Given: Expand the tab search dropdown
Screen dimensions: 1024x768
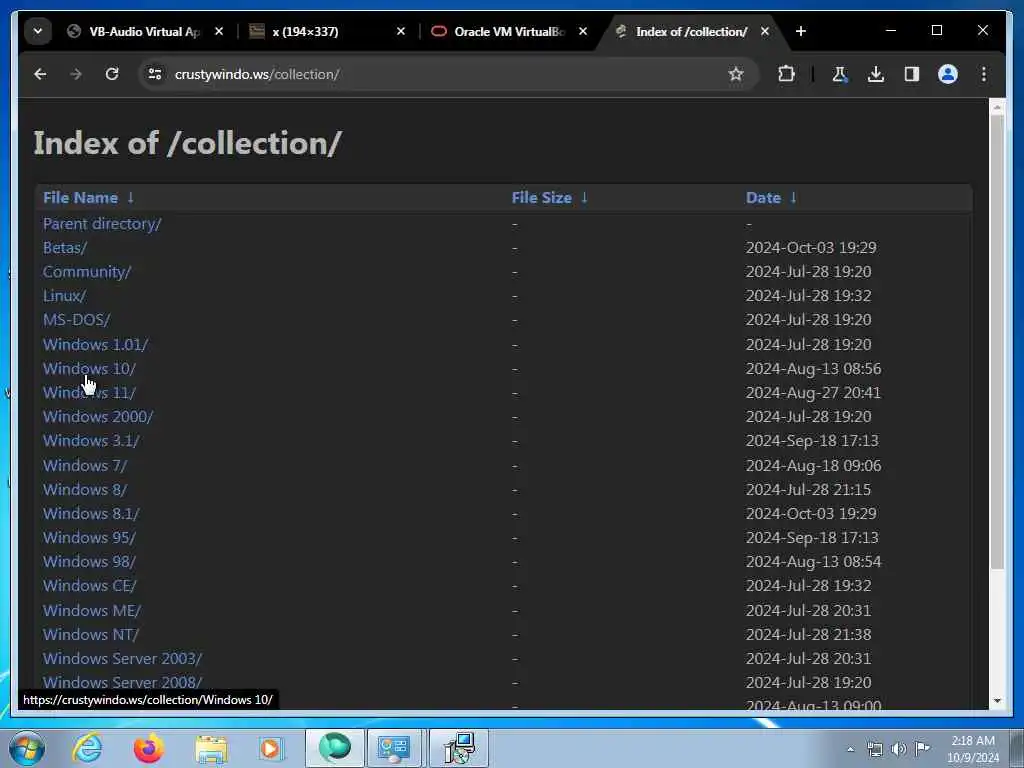Looking at the screenshot, I should [38, 31].
